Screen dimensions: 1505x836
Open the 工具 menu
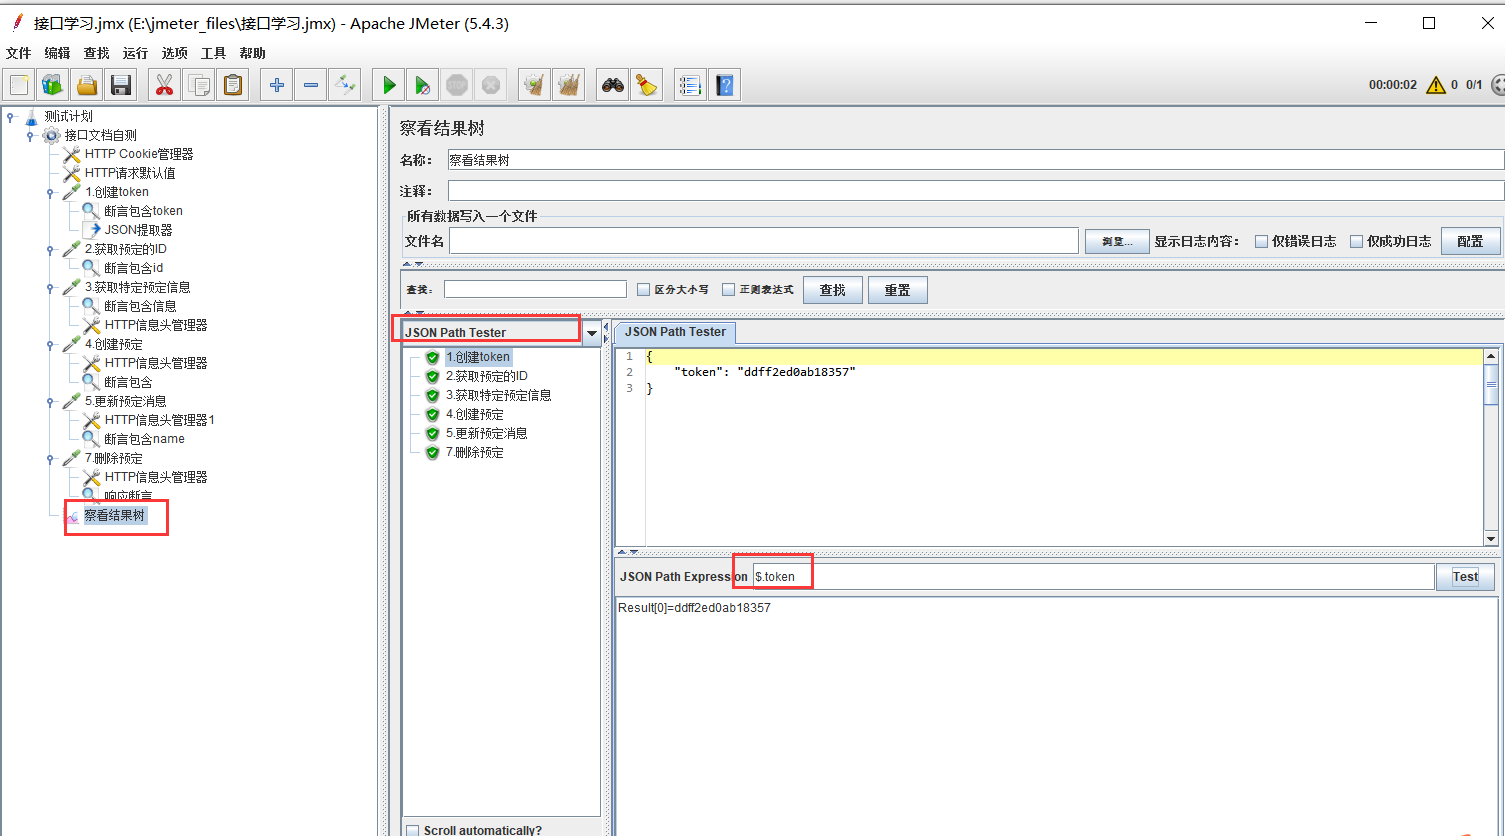click(x=214, y=53)
